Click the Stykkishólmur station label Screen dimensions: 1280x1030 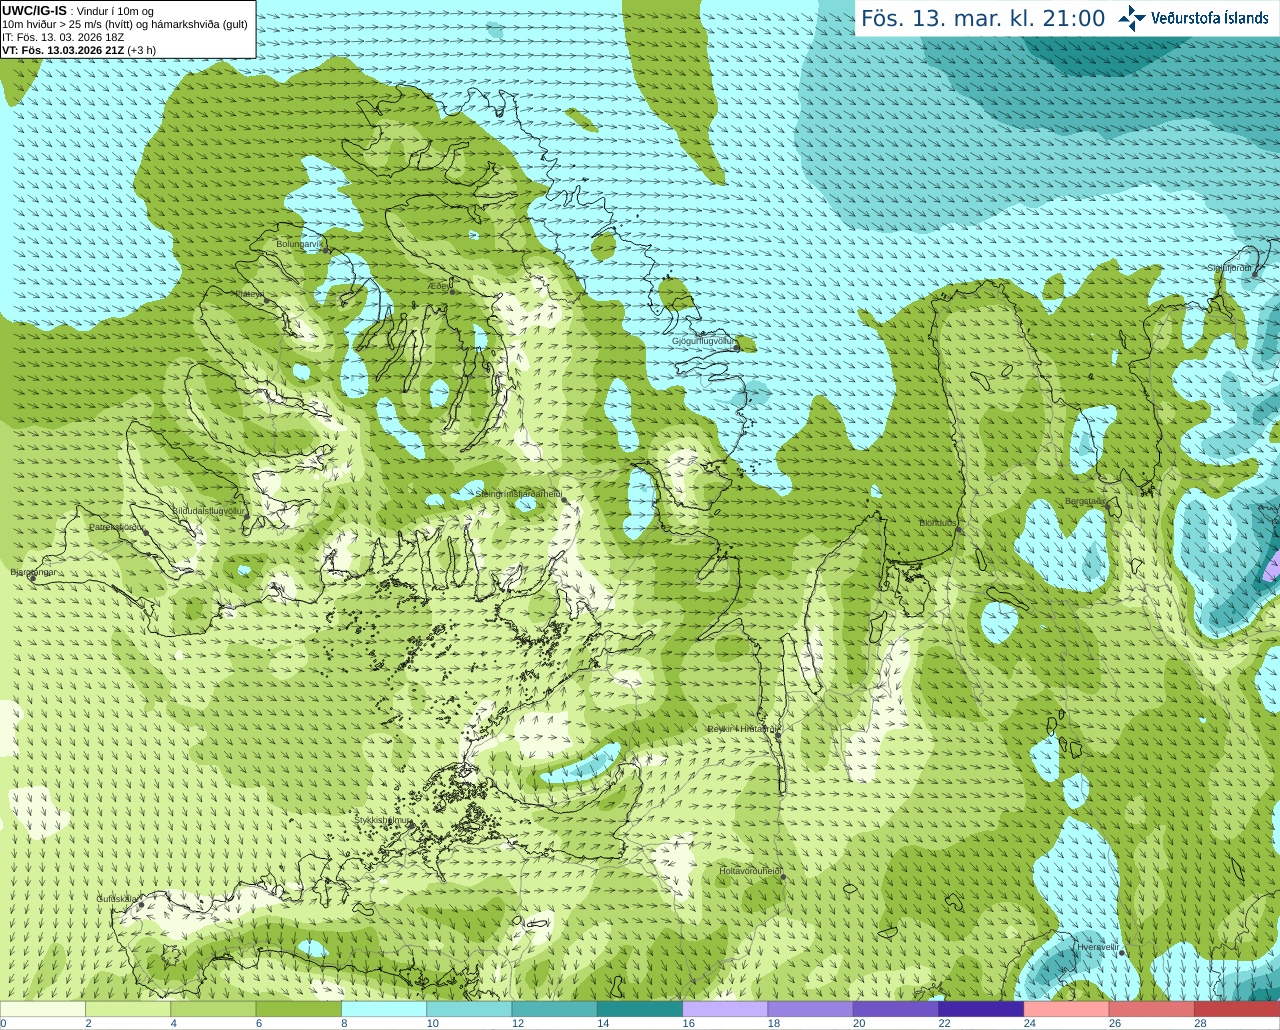(382, 819)
